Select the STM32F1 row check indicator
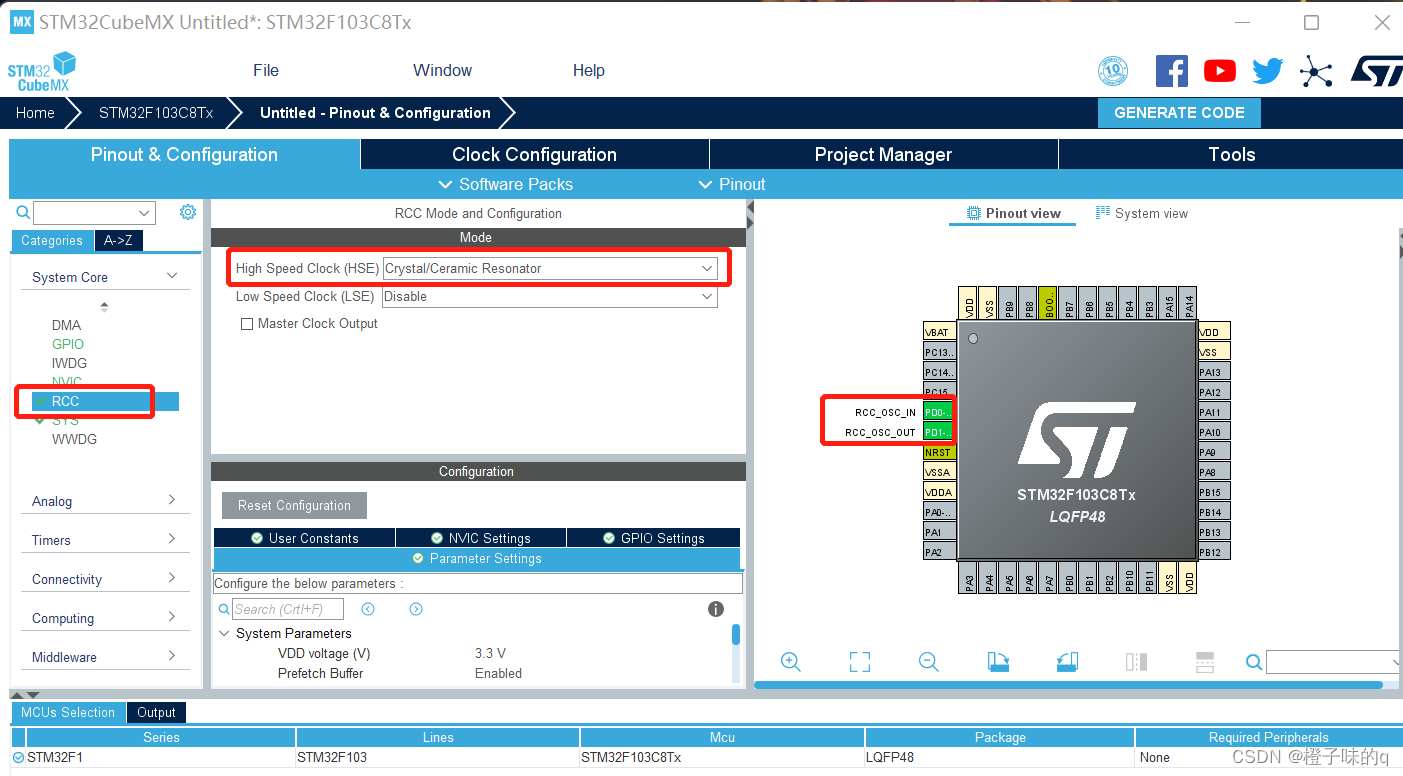1403x776 pixels. click(18, 758)
